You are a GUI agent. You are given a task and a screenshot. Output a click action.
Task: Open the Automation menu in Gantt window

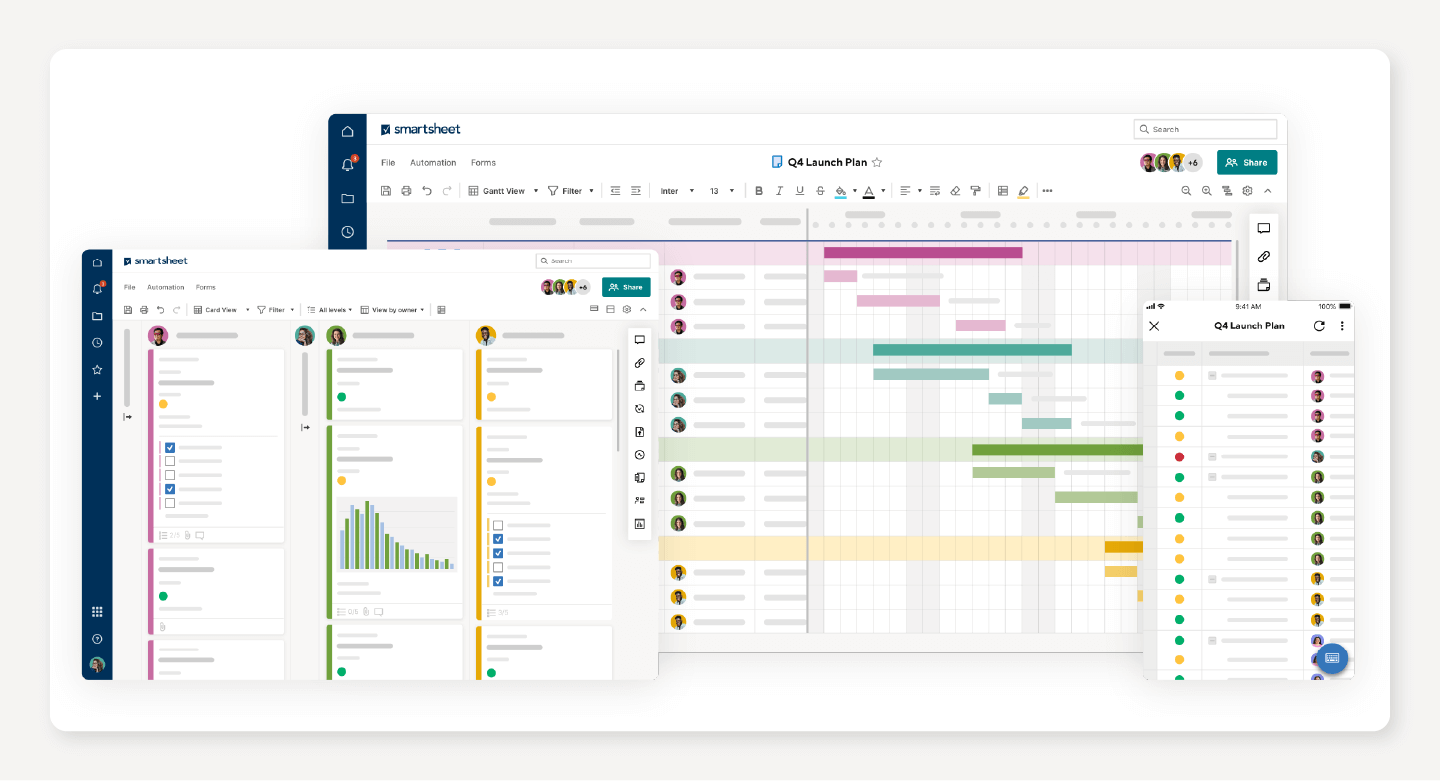click(x=433, y=163)
